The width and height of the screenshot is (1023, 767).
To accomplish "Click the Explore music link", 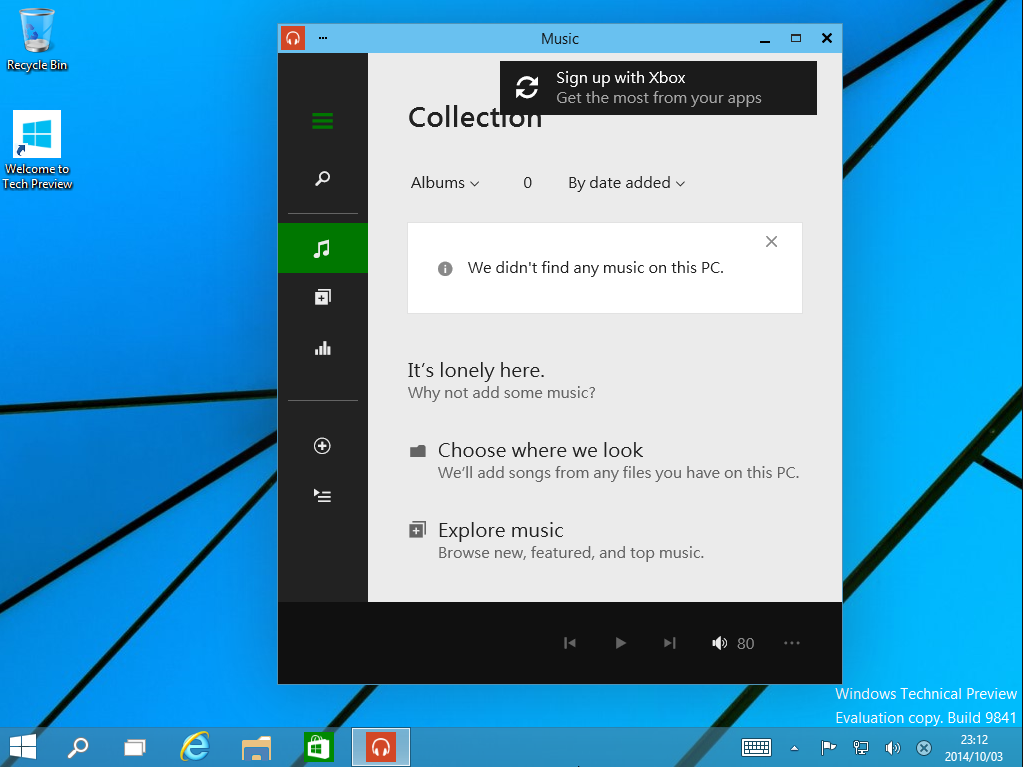I will [x=500, y=530].
